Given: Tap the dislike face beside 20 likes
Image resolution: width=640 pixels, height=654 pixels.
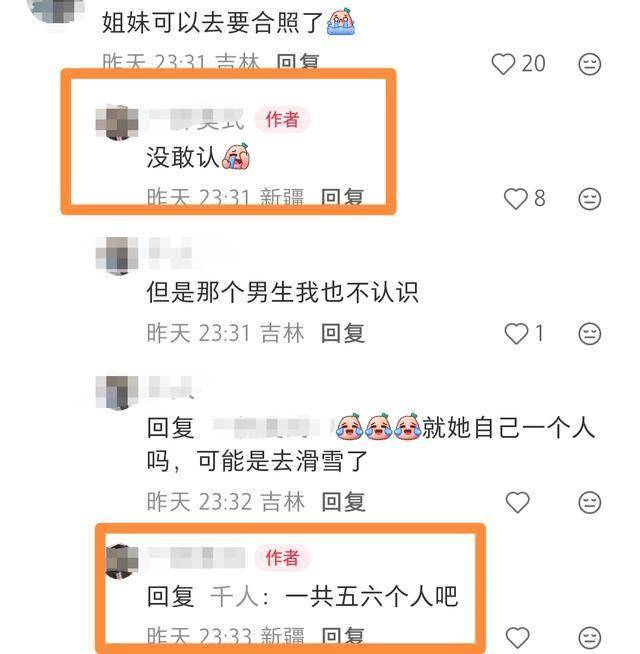Looking at the screenshot, I should pos(590,64).
